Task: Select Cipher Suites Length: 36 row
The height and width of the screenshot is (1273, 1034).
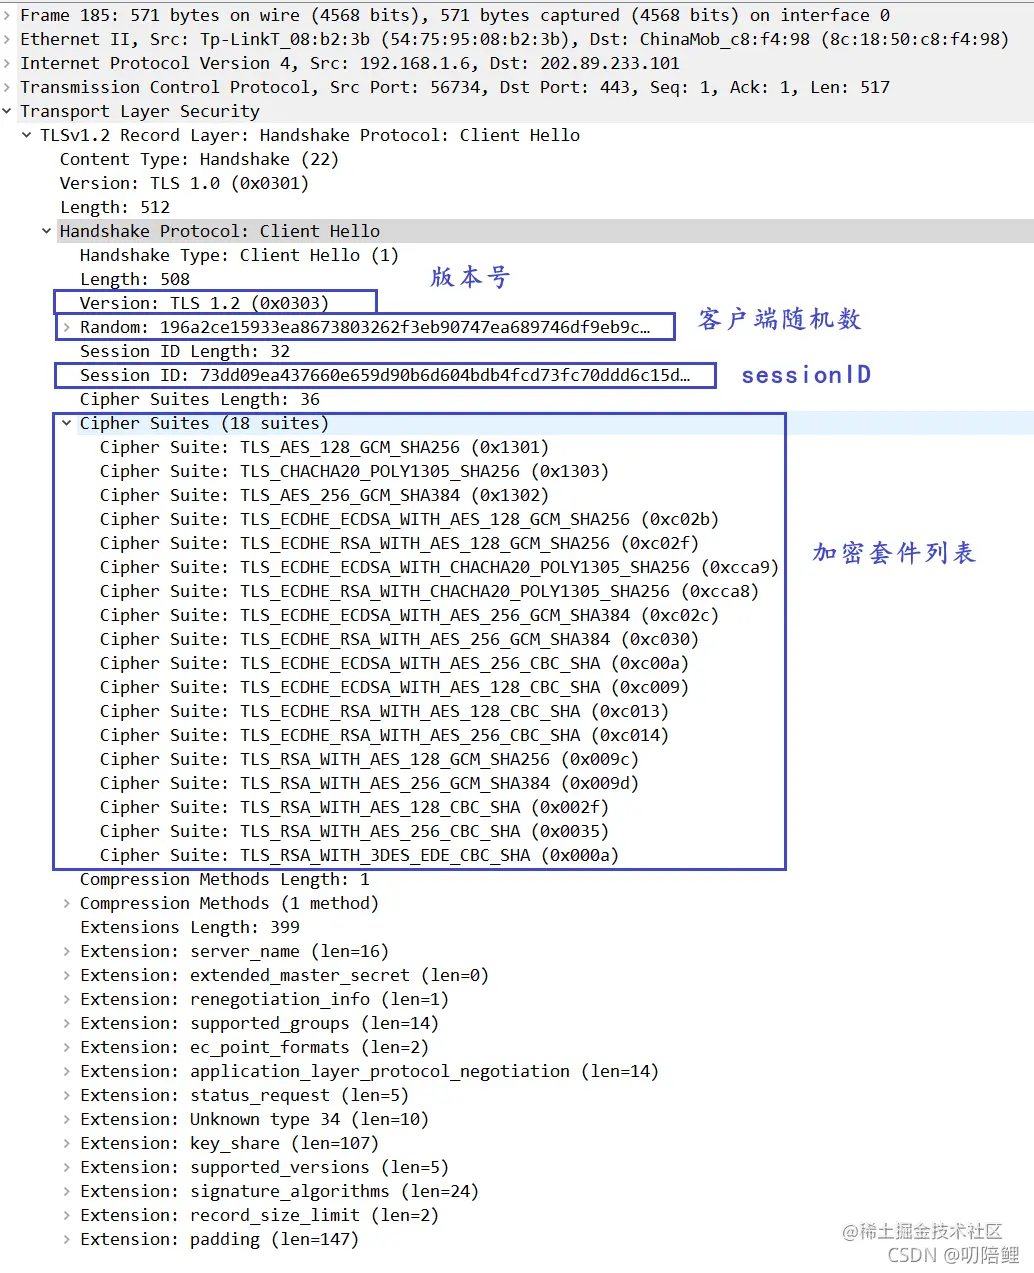Action: pyautogui.click(x=200, y=399)
